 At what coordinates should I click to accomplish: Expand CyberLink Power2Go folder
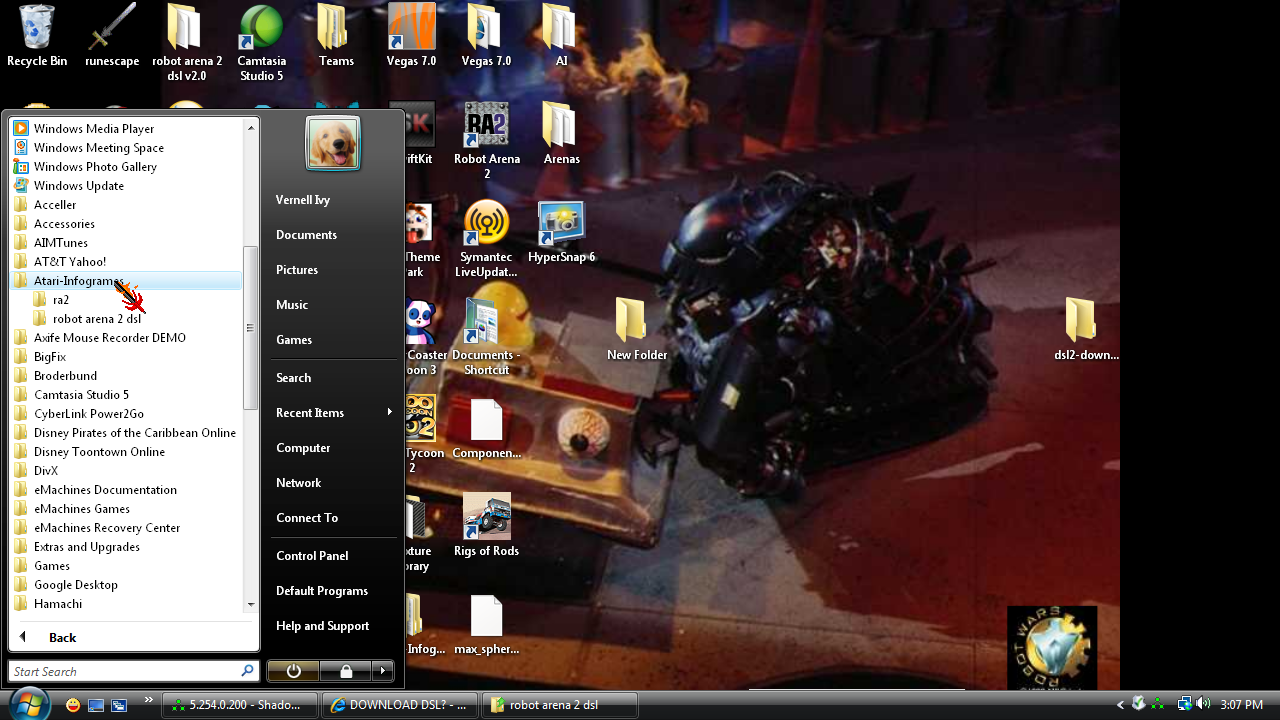click(127, 413)
